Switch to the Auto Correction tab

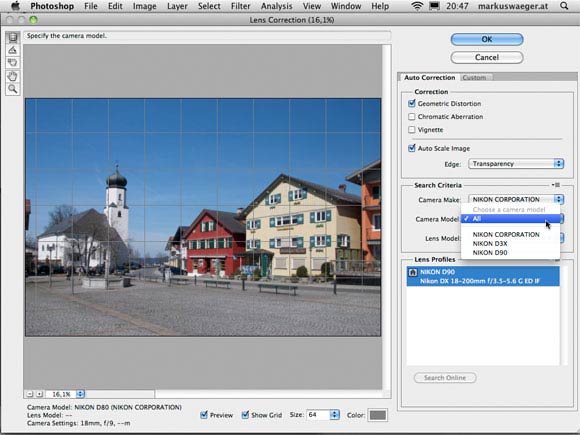[x=429, y=78]
